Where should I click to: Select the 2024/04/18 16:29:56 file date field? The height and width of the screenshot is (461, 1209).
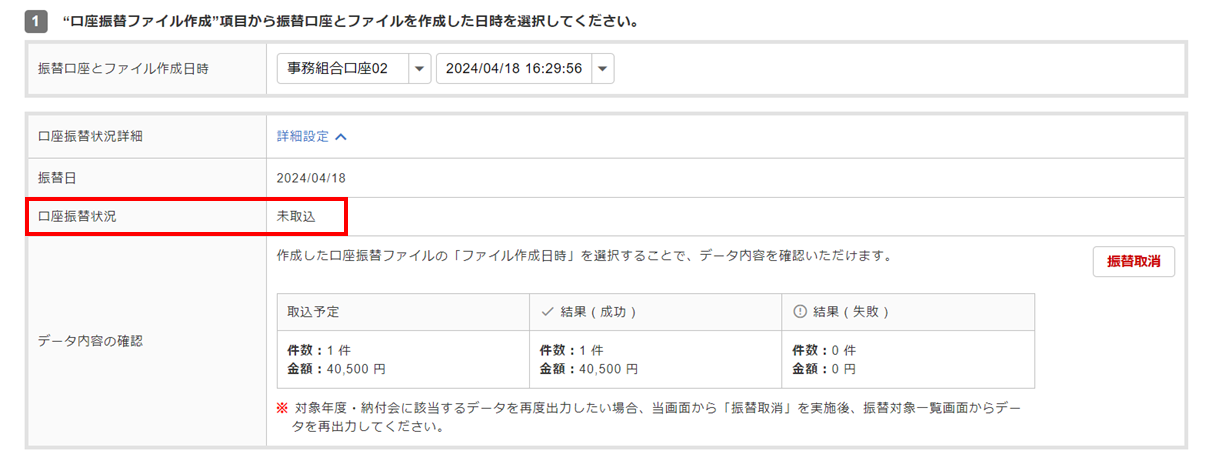coord(513,69)
